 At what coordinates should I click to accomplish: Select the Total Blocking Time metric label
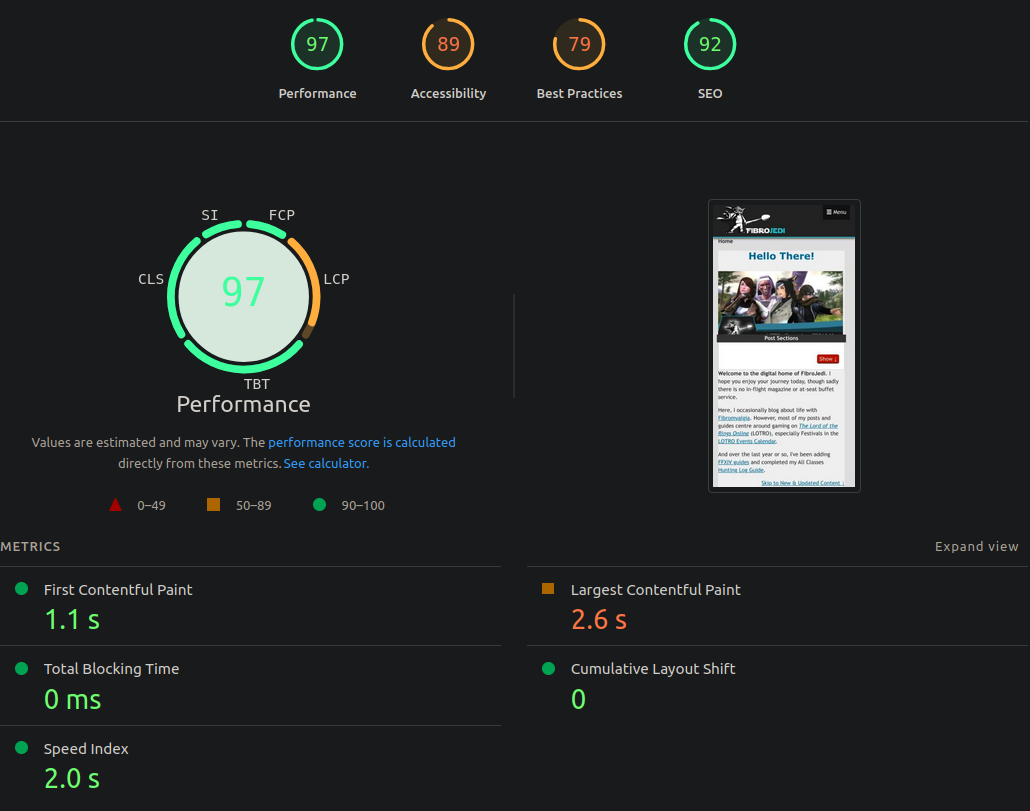[112, 669]
